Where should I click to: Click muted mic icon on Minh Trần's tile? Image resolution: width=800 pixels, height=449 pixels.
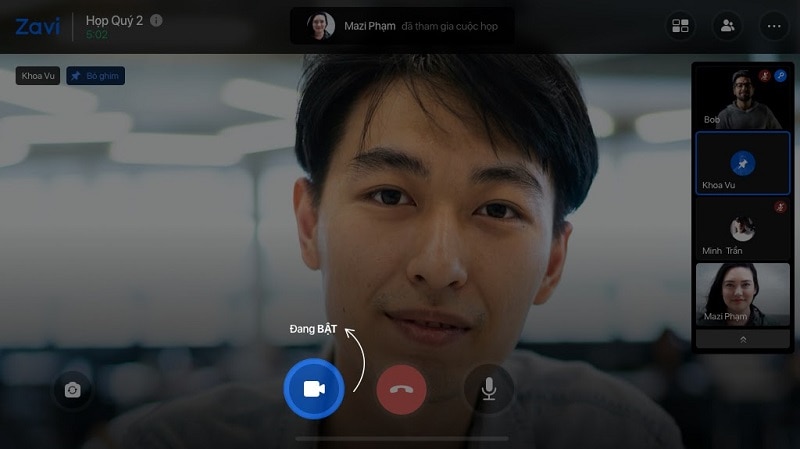pyautogui.click(x=780, y=207)
